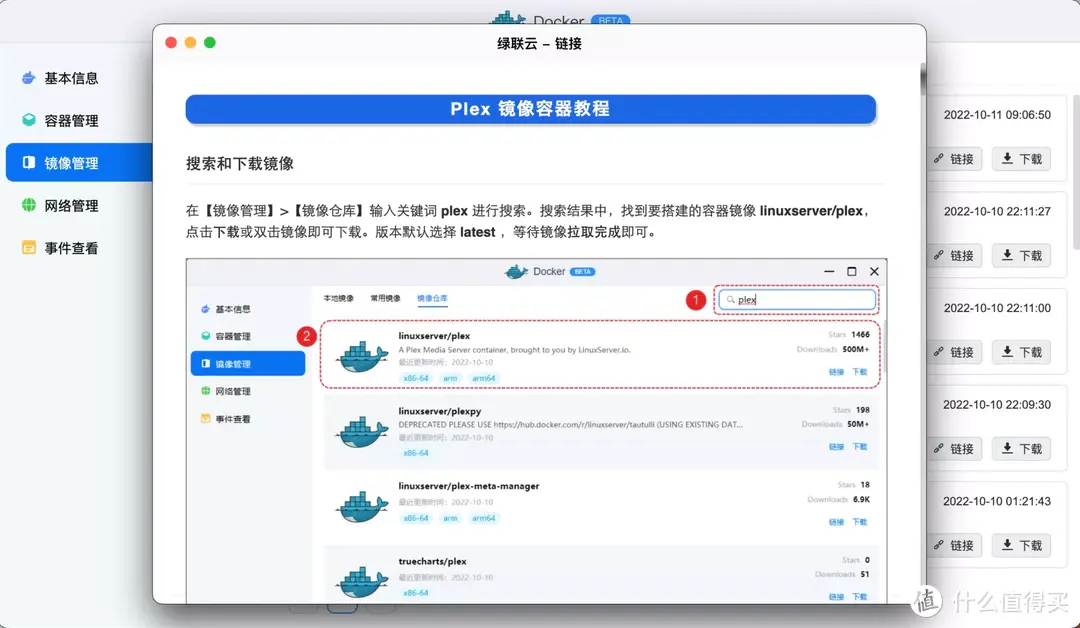The image size is (1080, 628).
Task: Click 链接 under 2022-10-11 09:06:50
Action: (954, 159)
